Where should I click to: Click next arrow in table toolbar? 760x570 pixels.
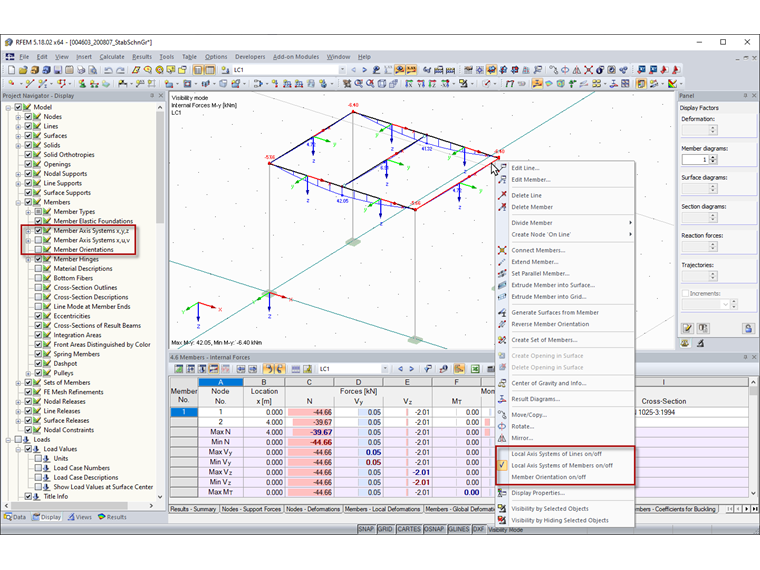click(412, 369)
